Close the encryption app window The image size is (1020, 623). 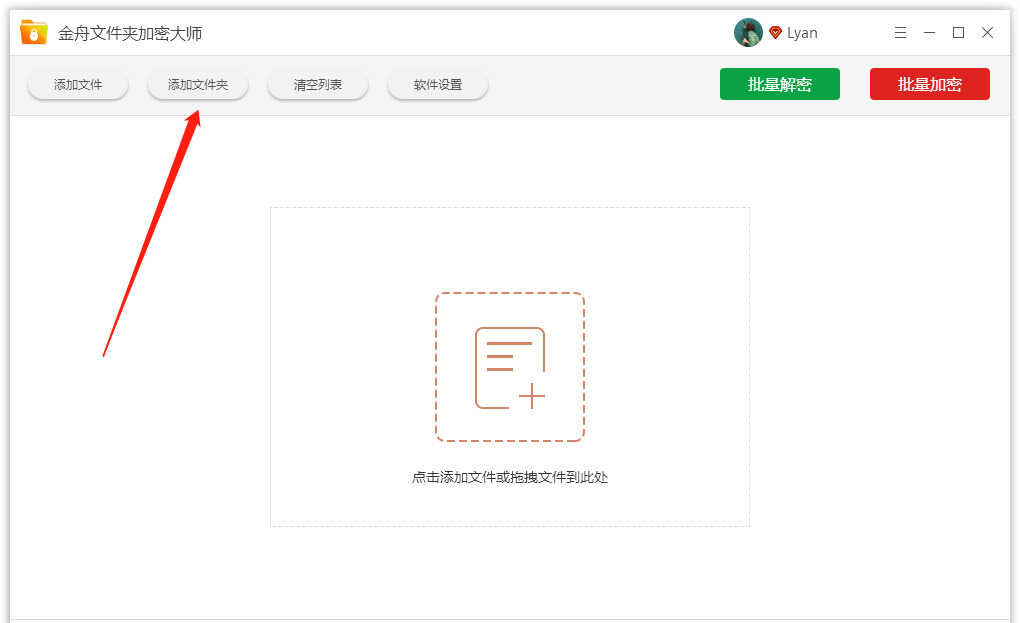coord(987,33)
